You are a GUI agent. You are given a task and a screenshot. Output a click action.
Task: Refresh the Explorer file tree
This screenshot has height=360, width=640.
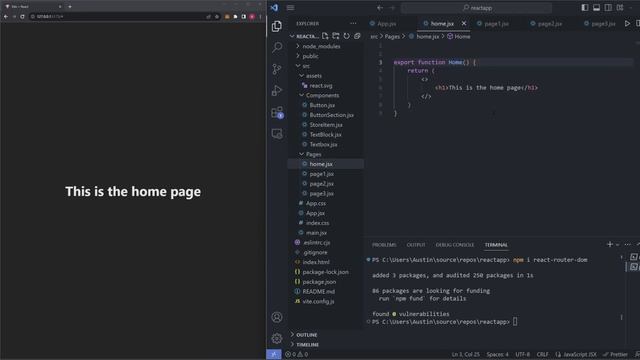click(347, 36)
